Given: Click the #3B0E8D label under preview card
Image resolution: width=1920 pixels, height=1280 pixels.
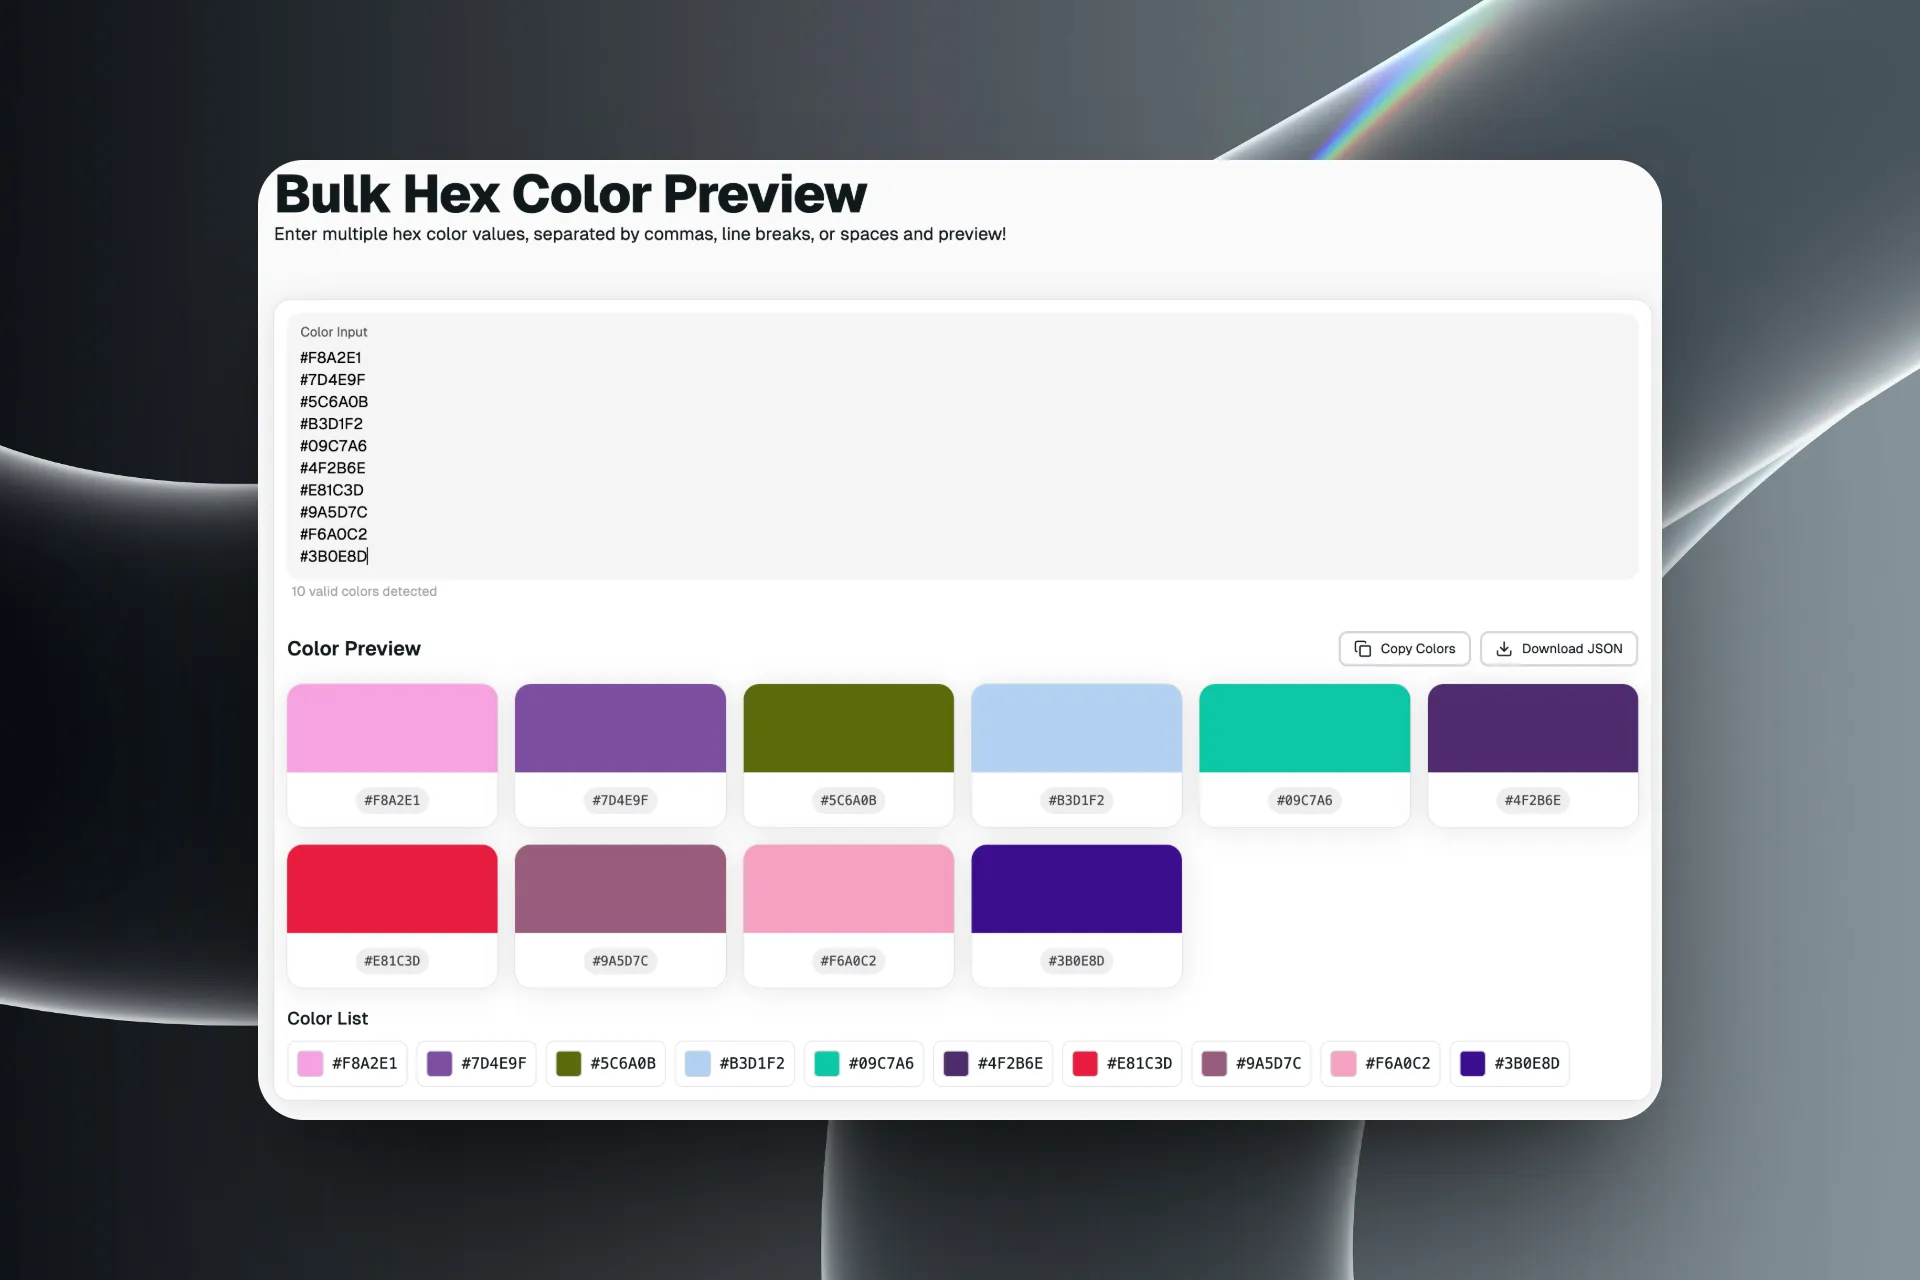Looking at the screenshot, I should coord(1076,961).
